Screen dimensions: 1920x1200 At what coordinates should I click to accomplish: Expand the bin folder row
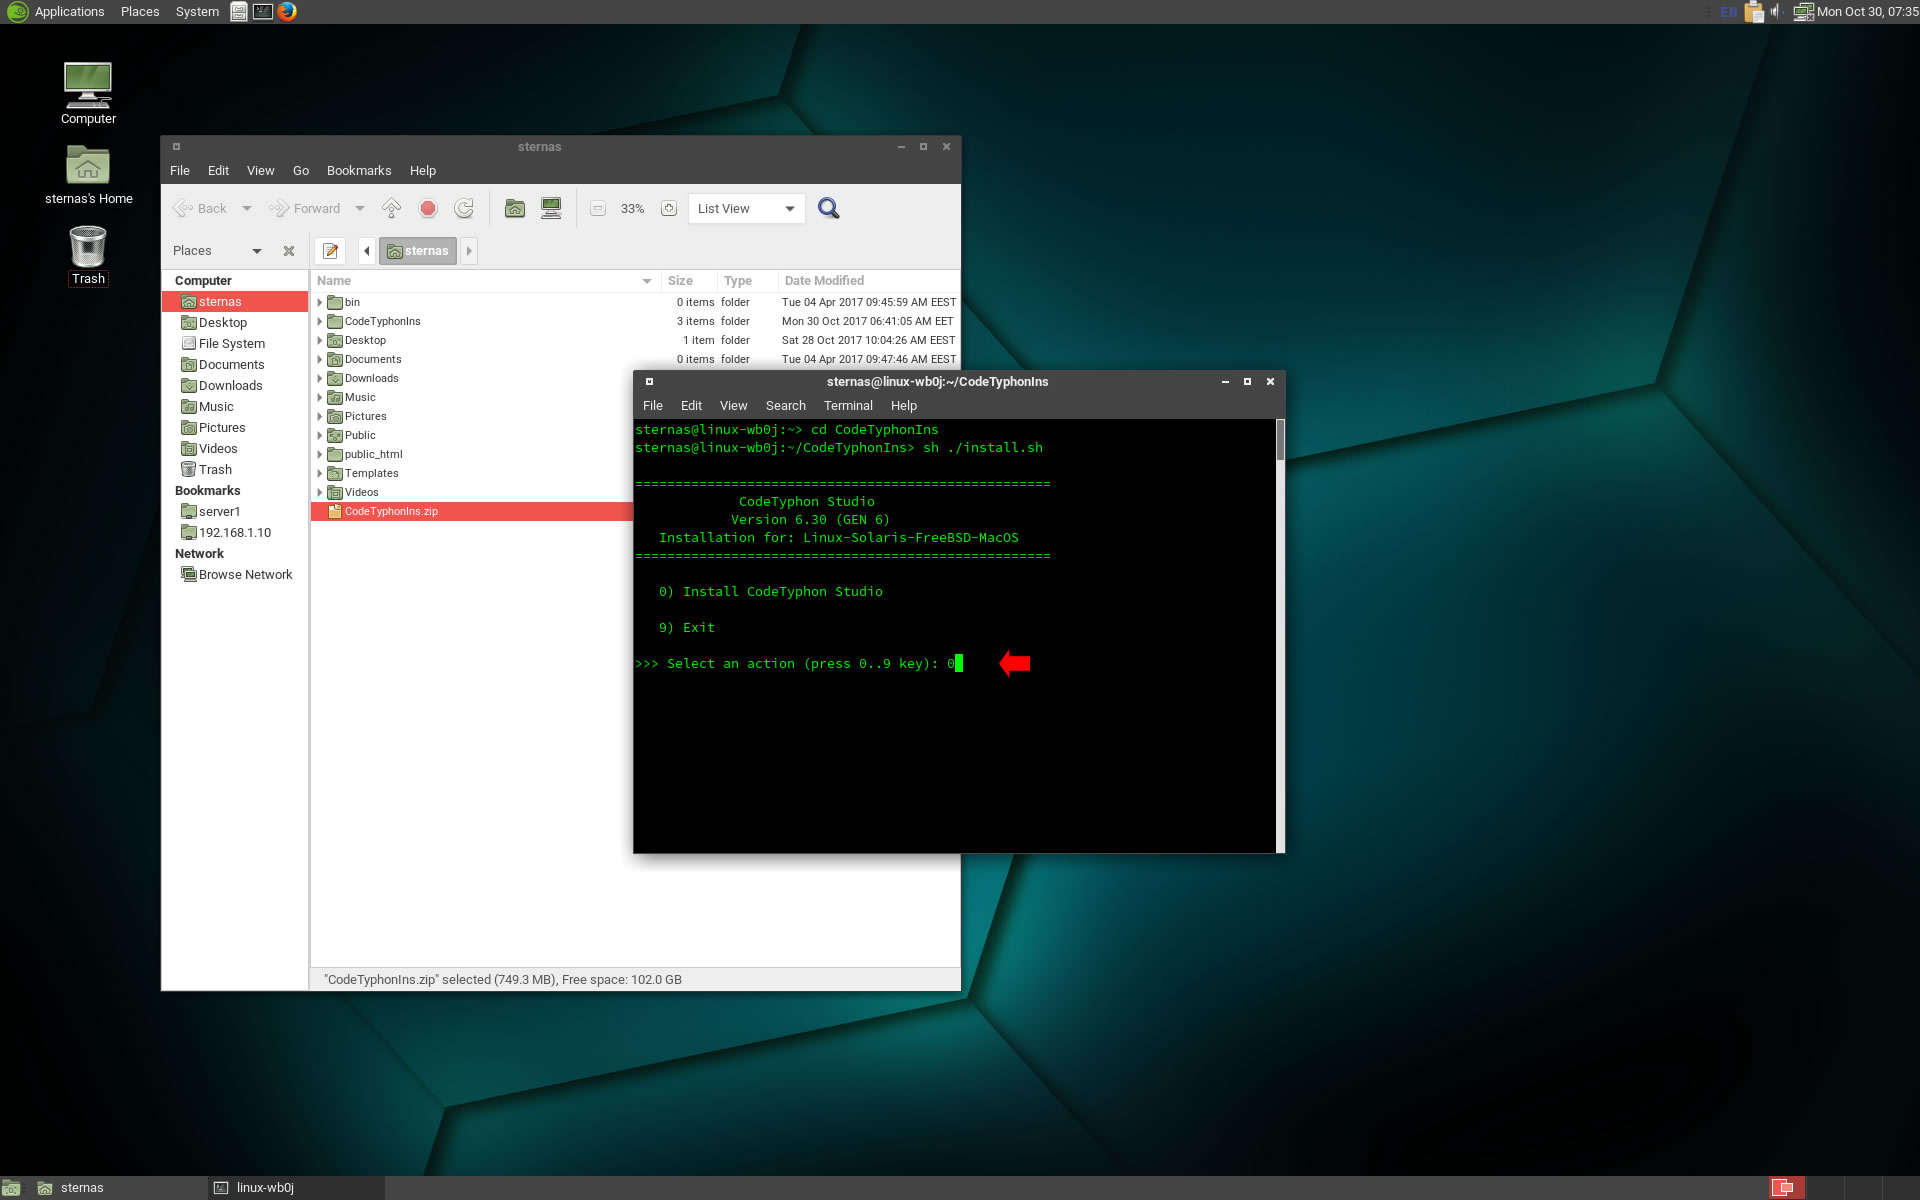(x=320, y=302)
